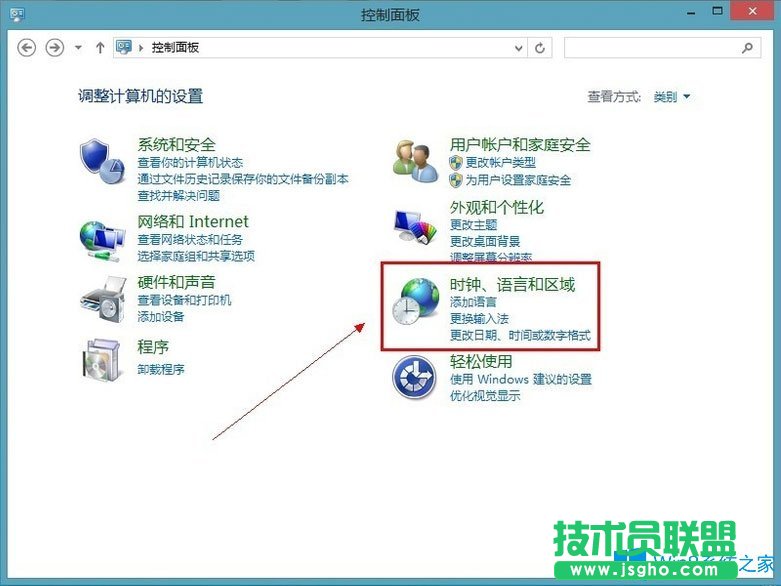Click 查看网络状态和任务 link
This screenshot has height=586, width=781.
[190, 239]
